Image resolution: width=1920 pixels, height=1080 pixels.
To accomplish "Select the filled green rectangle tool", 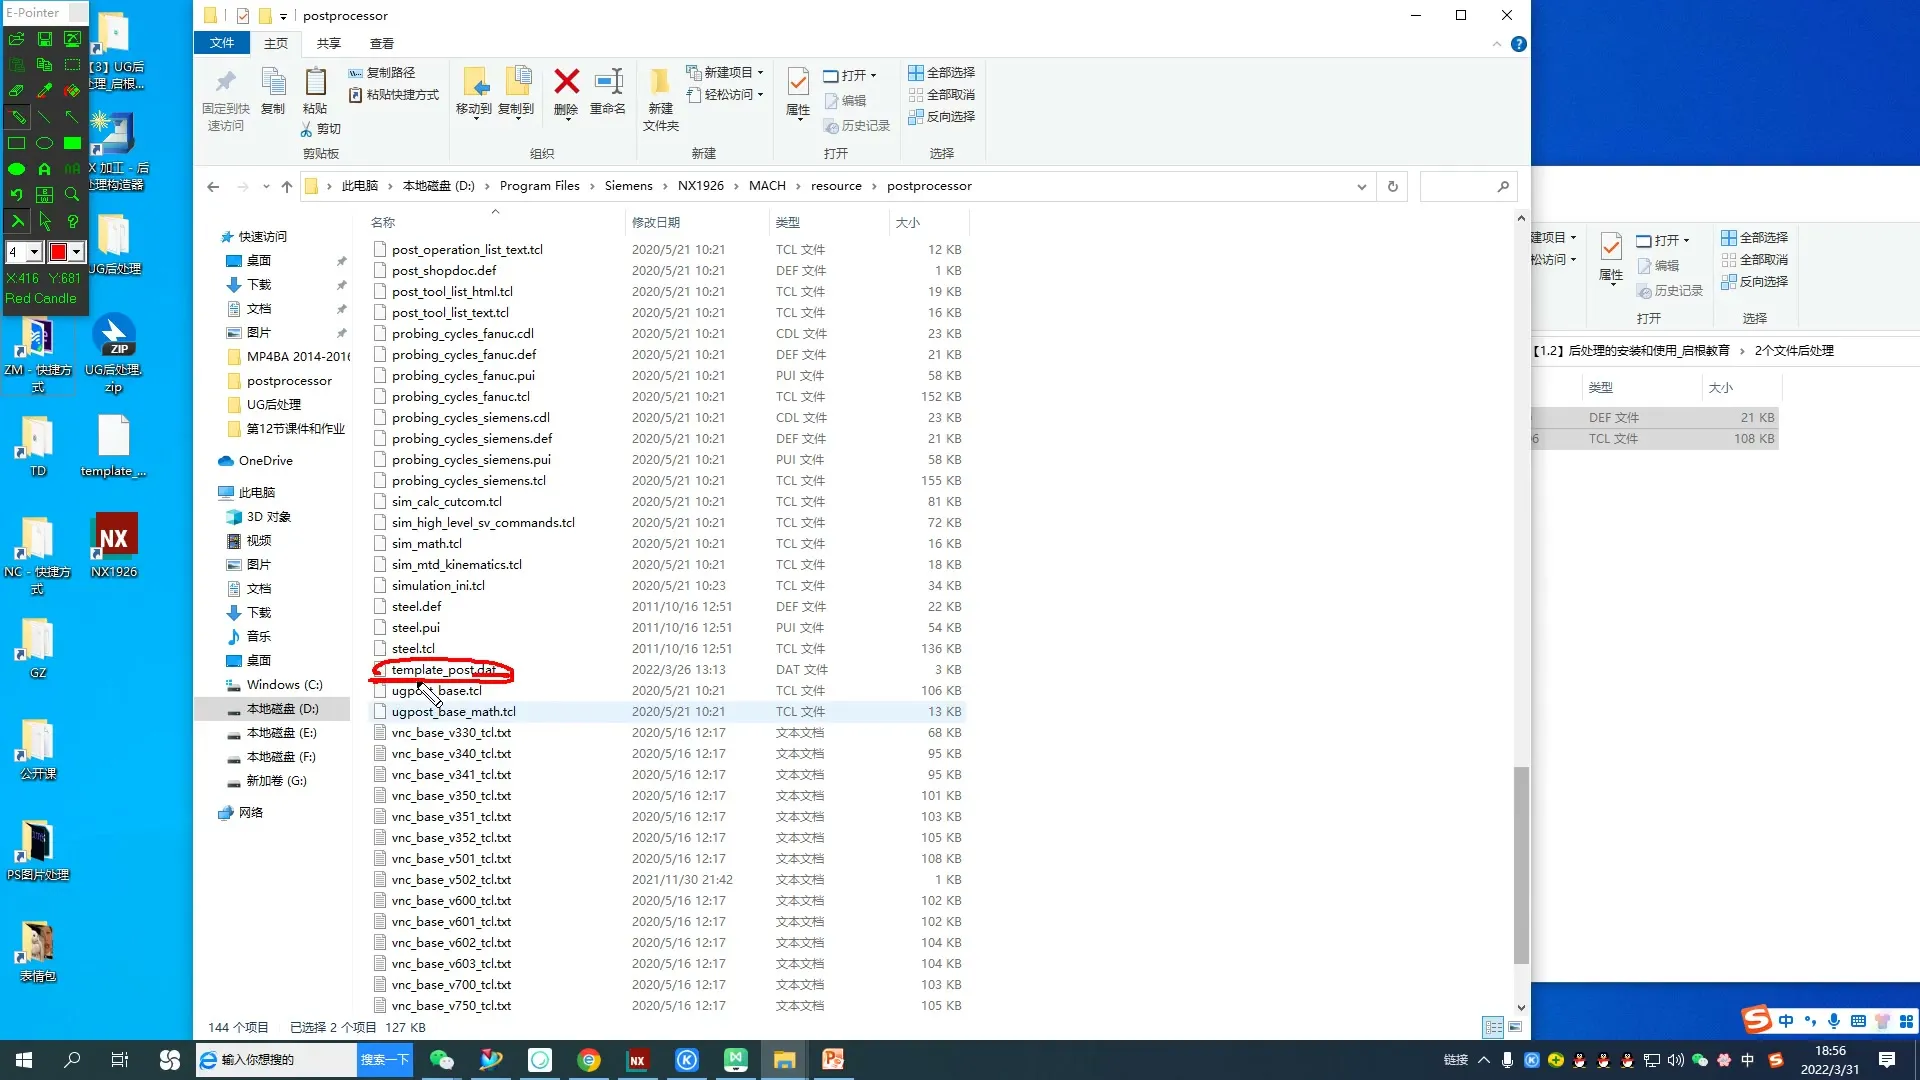I will [72, 143].
